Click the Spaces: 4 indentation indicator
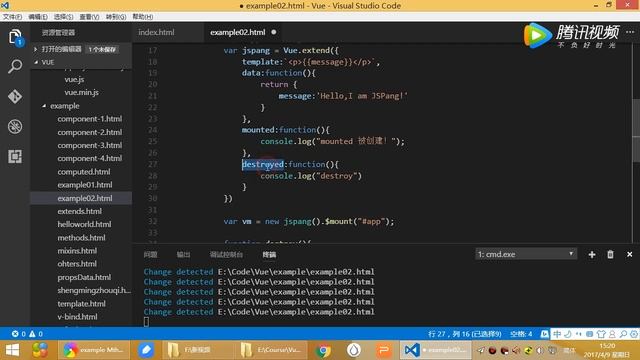The width and height of the screenshot is (640, 360). click(x=521, y=334)
